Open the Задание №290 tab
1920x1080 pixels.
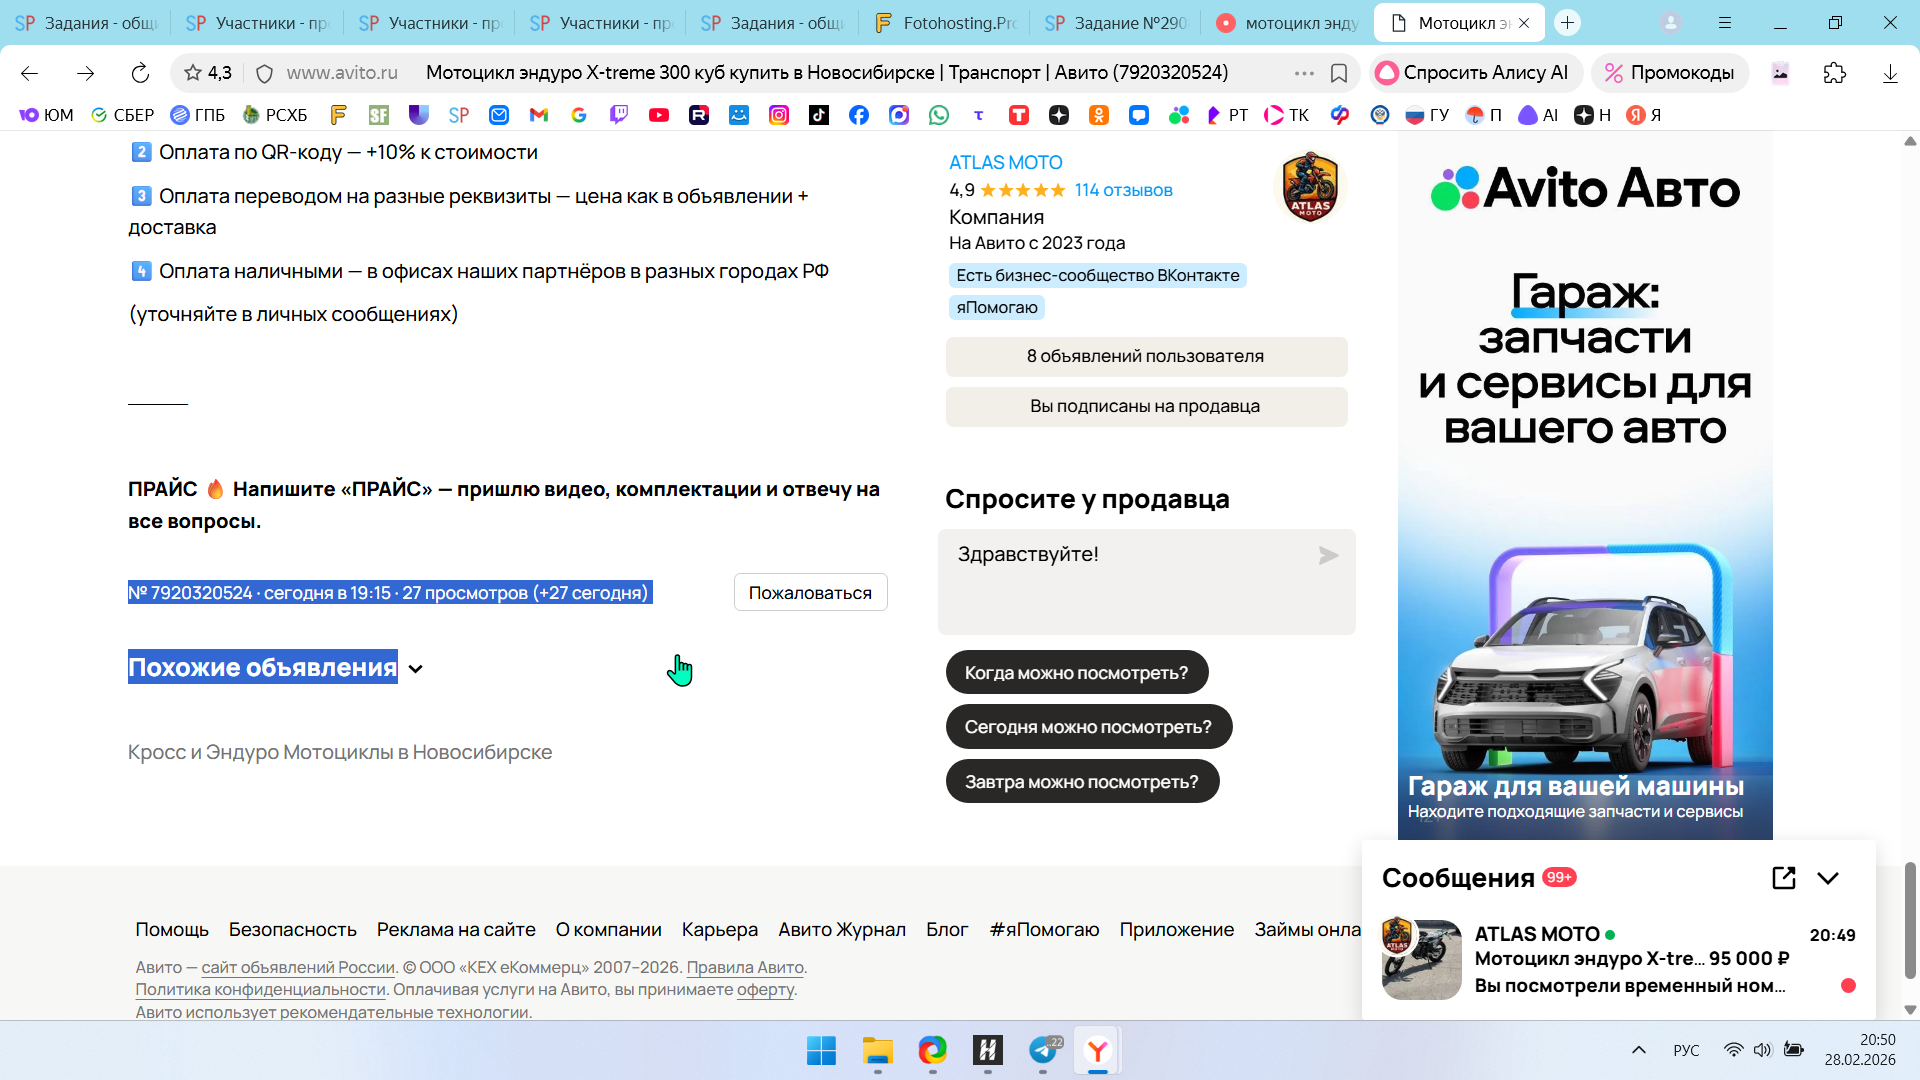coord(1116,22)
